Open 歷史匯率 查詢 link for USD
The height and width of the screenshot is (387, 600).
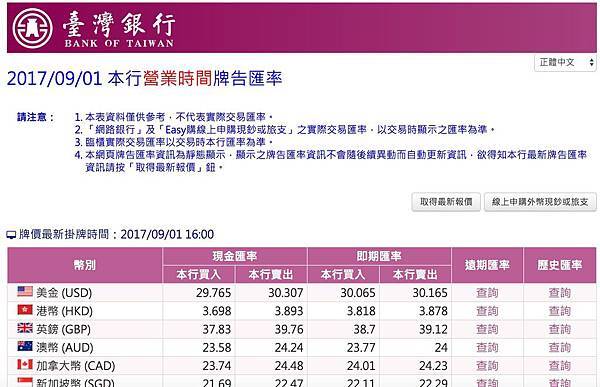559,293
